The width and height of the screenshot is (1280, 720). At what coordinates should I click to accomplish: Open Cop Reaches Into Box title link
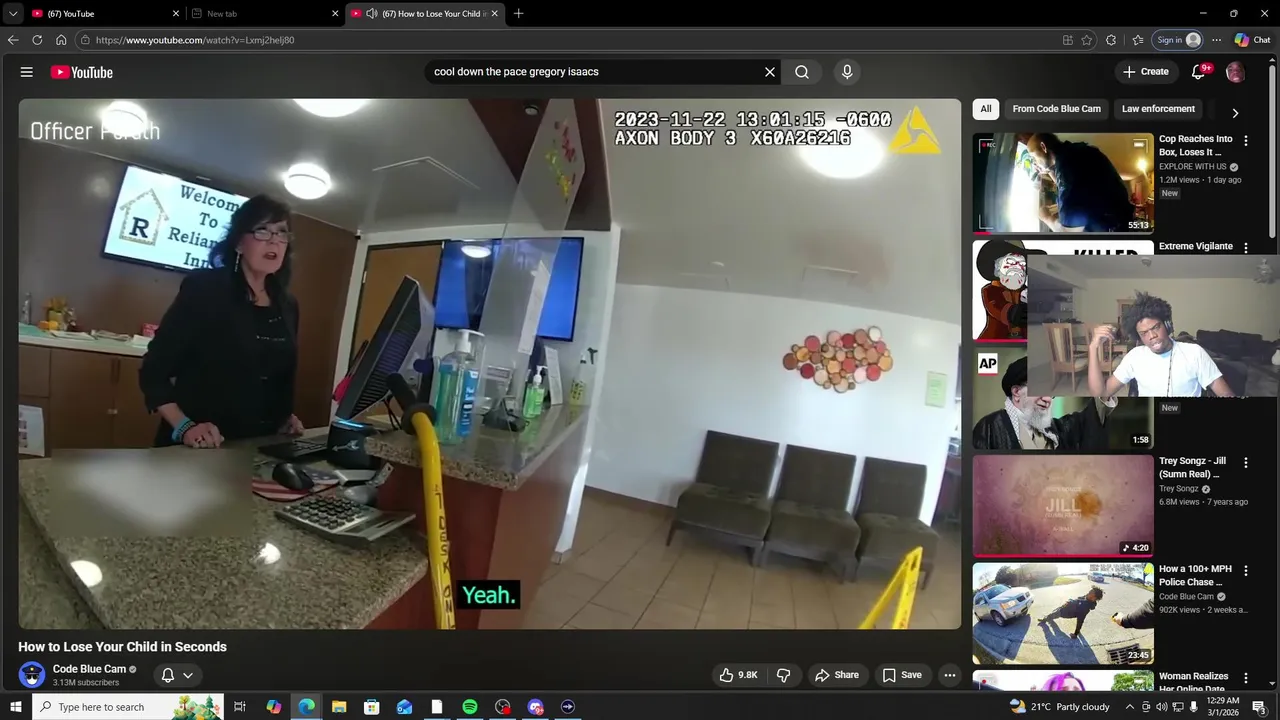click(x=1195, y=145)
